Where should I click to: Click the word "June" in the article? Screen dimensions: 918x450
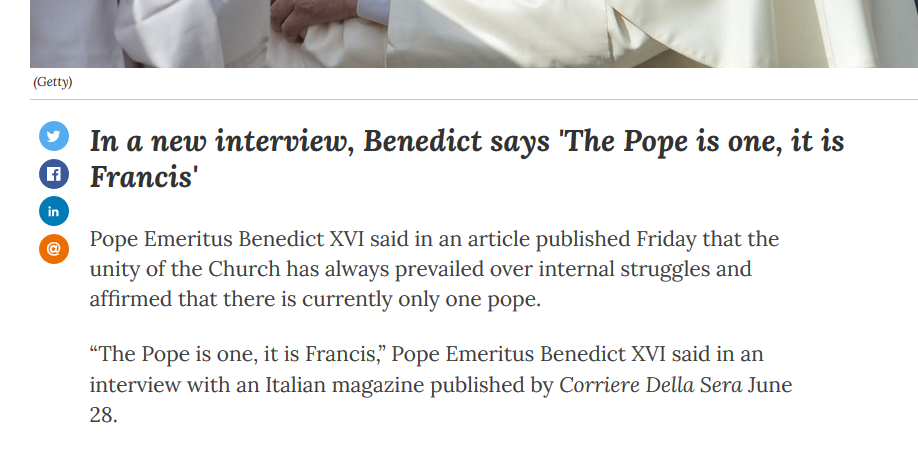(771, 385)
